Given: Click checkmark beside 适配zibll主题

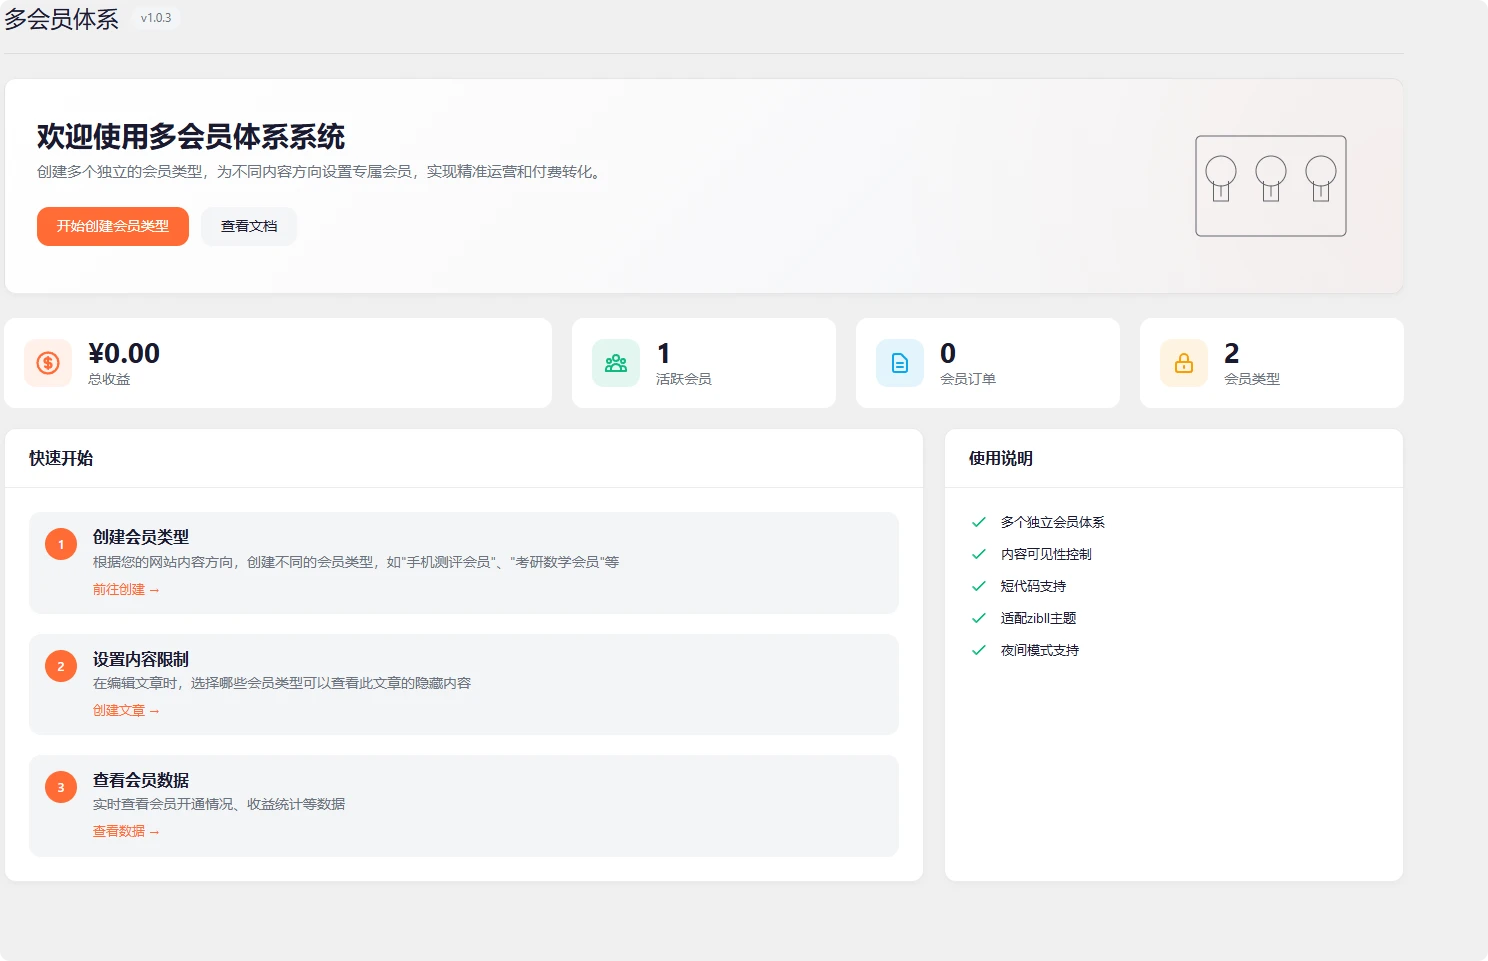Looking at the screenshot, I should tap(977, 617).
